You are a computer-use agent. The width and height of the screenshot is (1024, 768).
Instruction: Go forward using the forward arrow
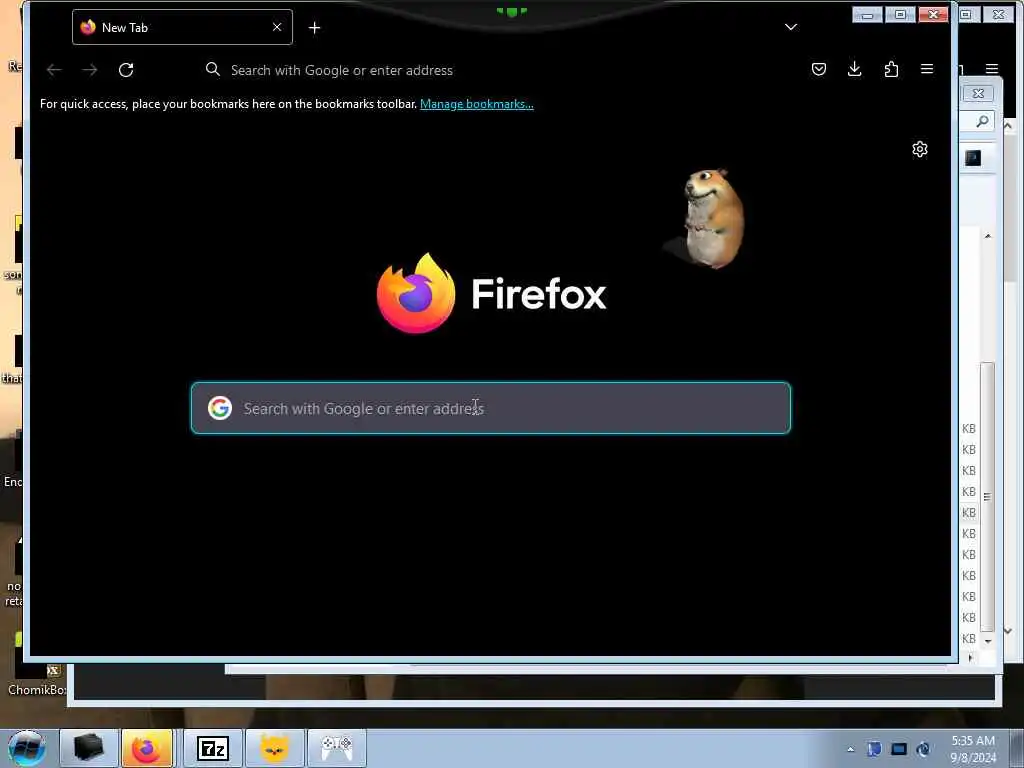[x=90, y=70]
